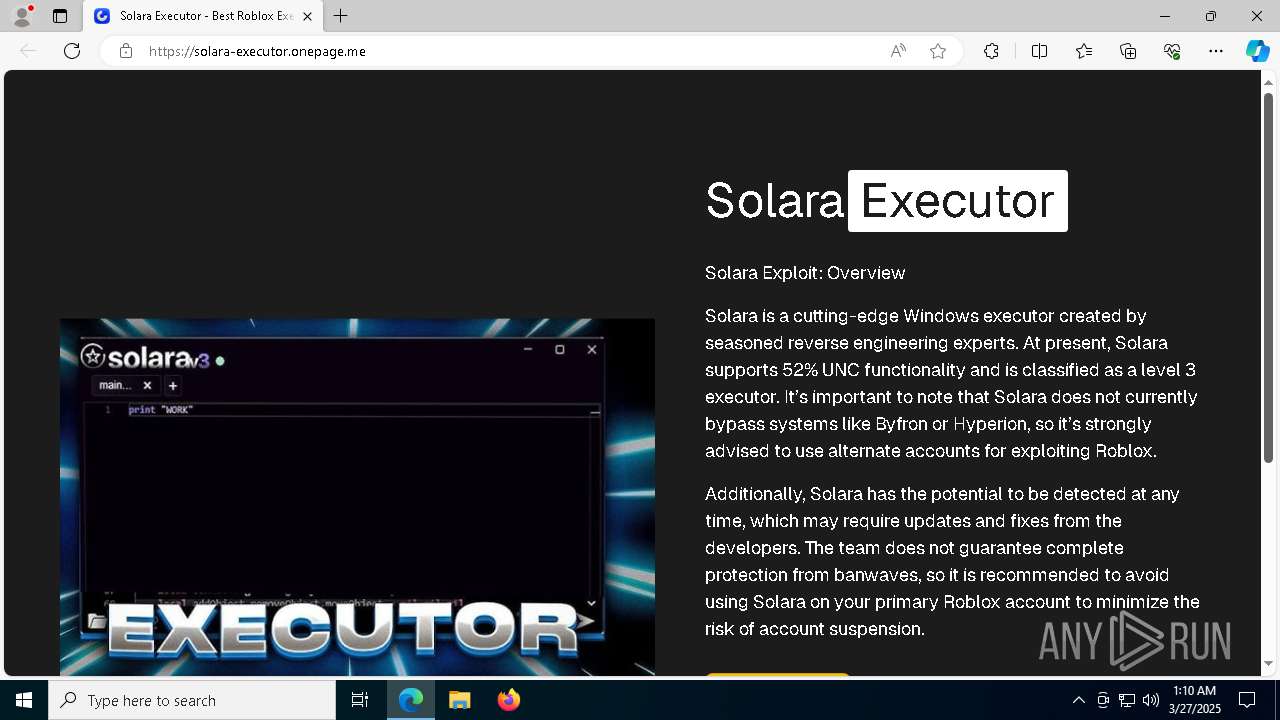The width and height of the screenshot is (1280, 720).
Task: Select the Solara Executor browser tab
Action: point(203,16)
